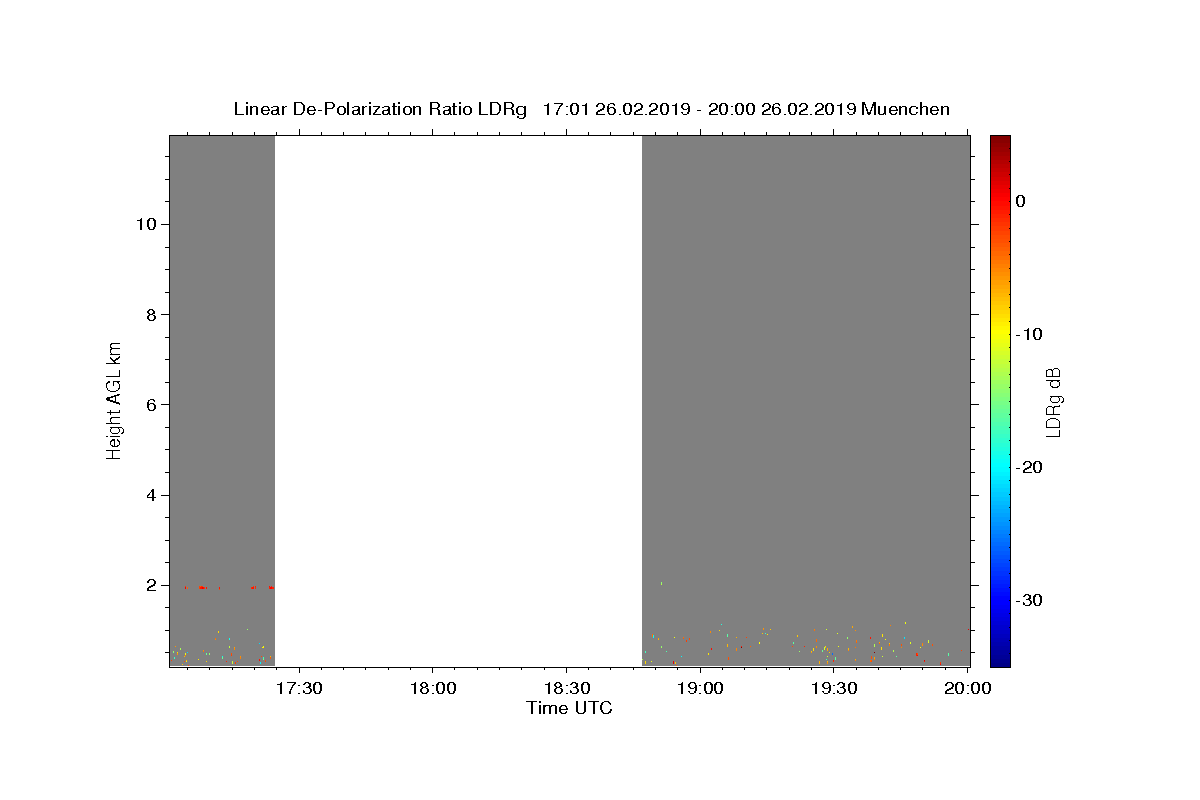Click the 19:30 time tick label

pyautogui.click(x=834, y=688)
